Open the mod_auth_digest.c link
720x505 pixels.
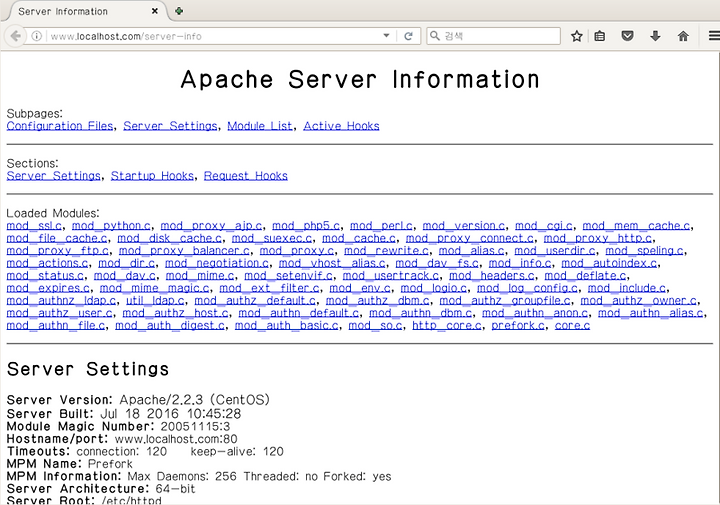pyautogui.click(x=170, y=325)
